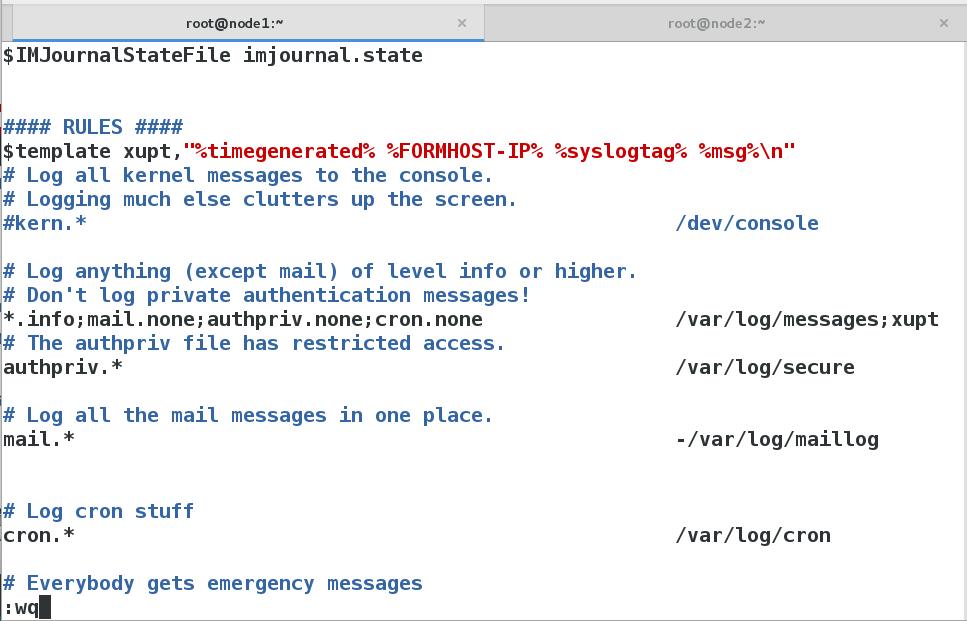Click the /dev/console path

(747, 223)
